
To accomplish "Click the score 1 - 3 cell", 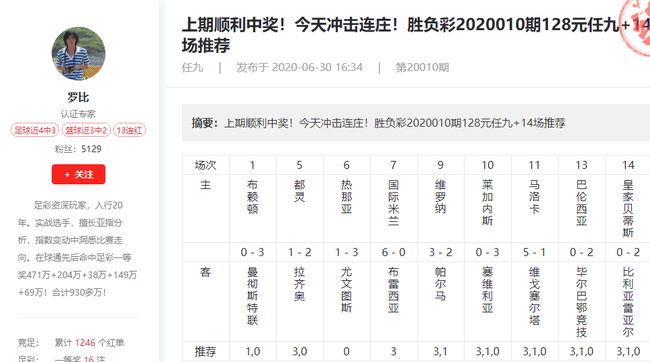I will pos(347,252).
